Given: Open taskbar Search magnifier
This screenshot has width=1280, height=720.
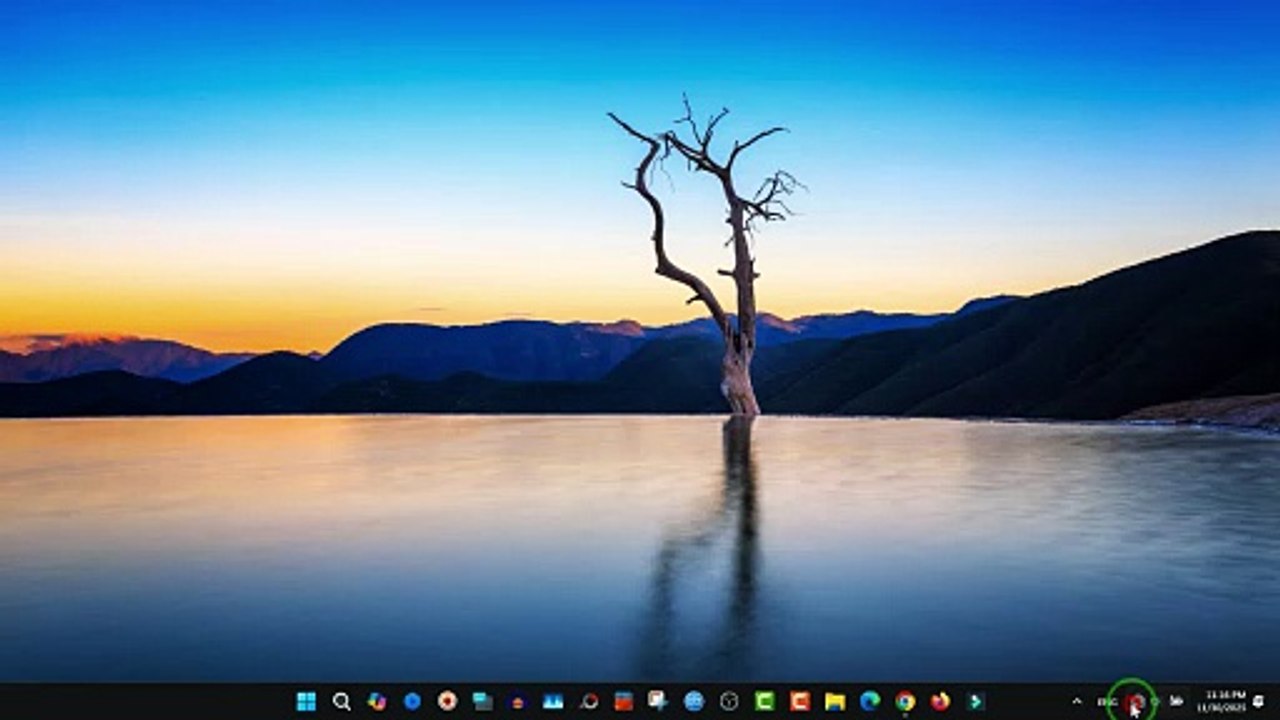Looking at the screenshot, I should click(x=341, y=701).
